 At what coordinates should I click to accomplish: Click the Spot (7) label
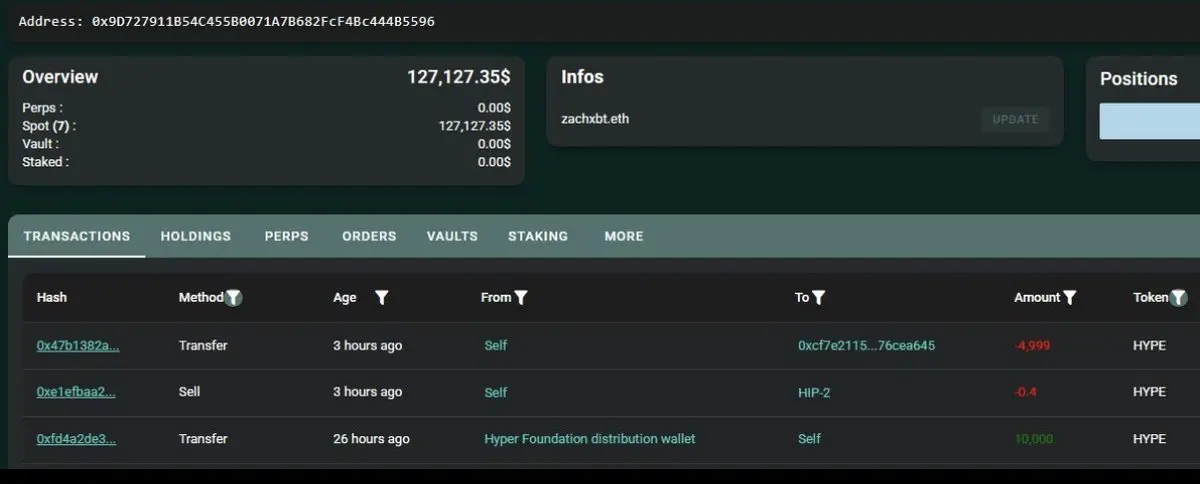(49, 126)
